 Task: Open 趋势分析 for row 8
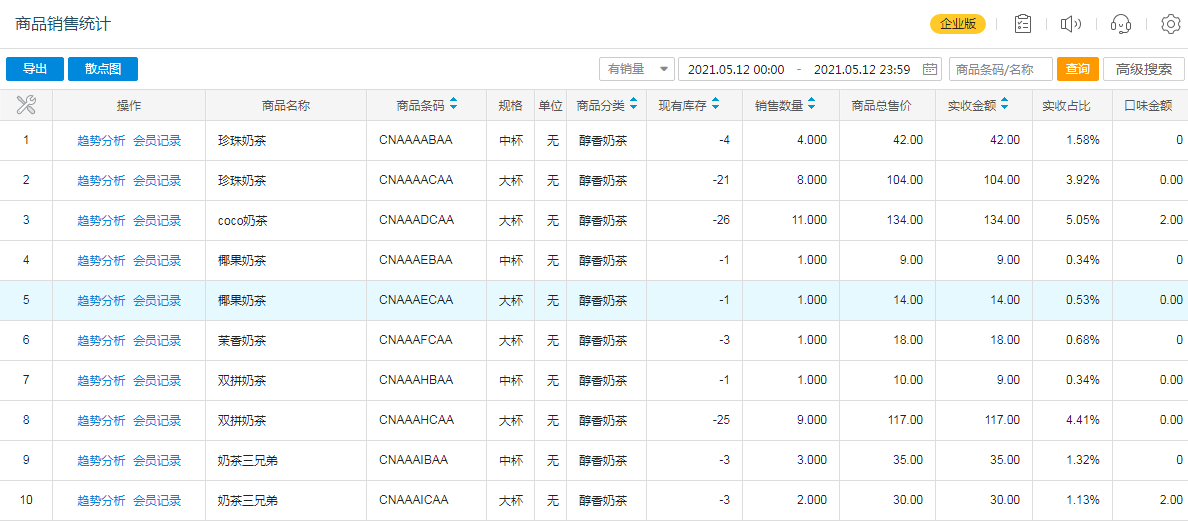click(x=101, y=420)
